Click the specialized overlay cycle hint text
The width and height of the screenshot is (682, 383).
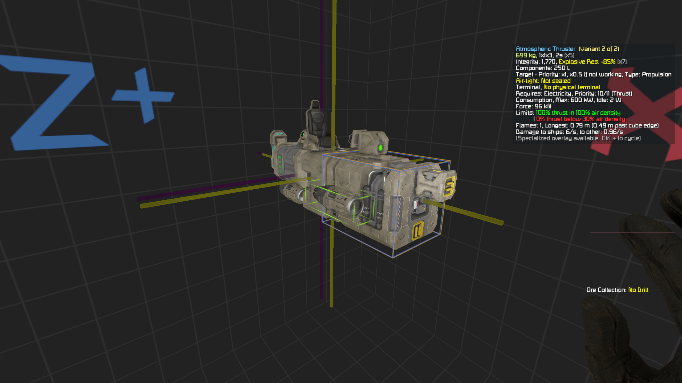point(578,138)
